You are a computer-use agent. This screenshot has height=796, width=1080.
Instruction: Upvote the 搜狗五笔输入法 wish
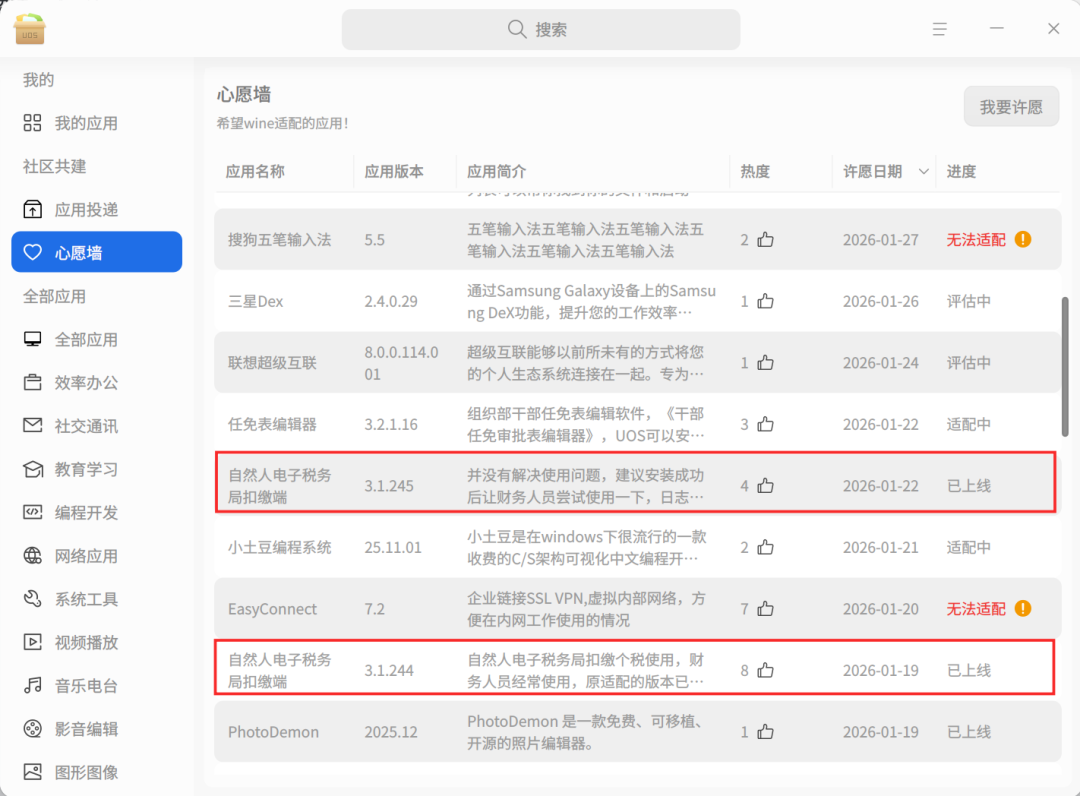[x=764, y=239]
